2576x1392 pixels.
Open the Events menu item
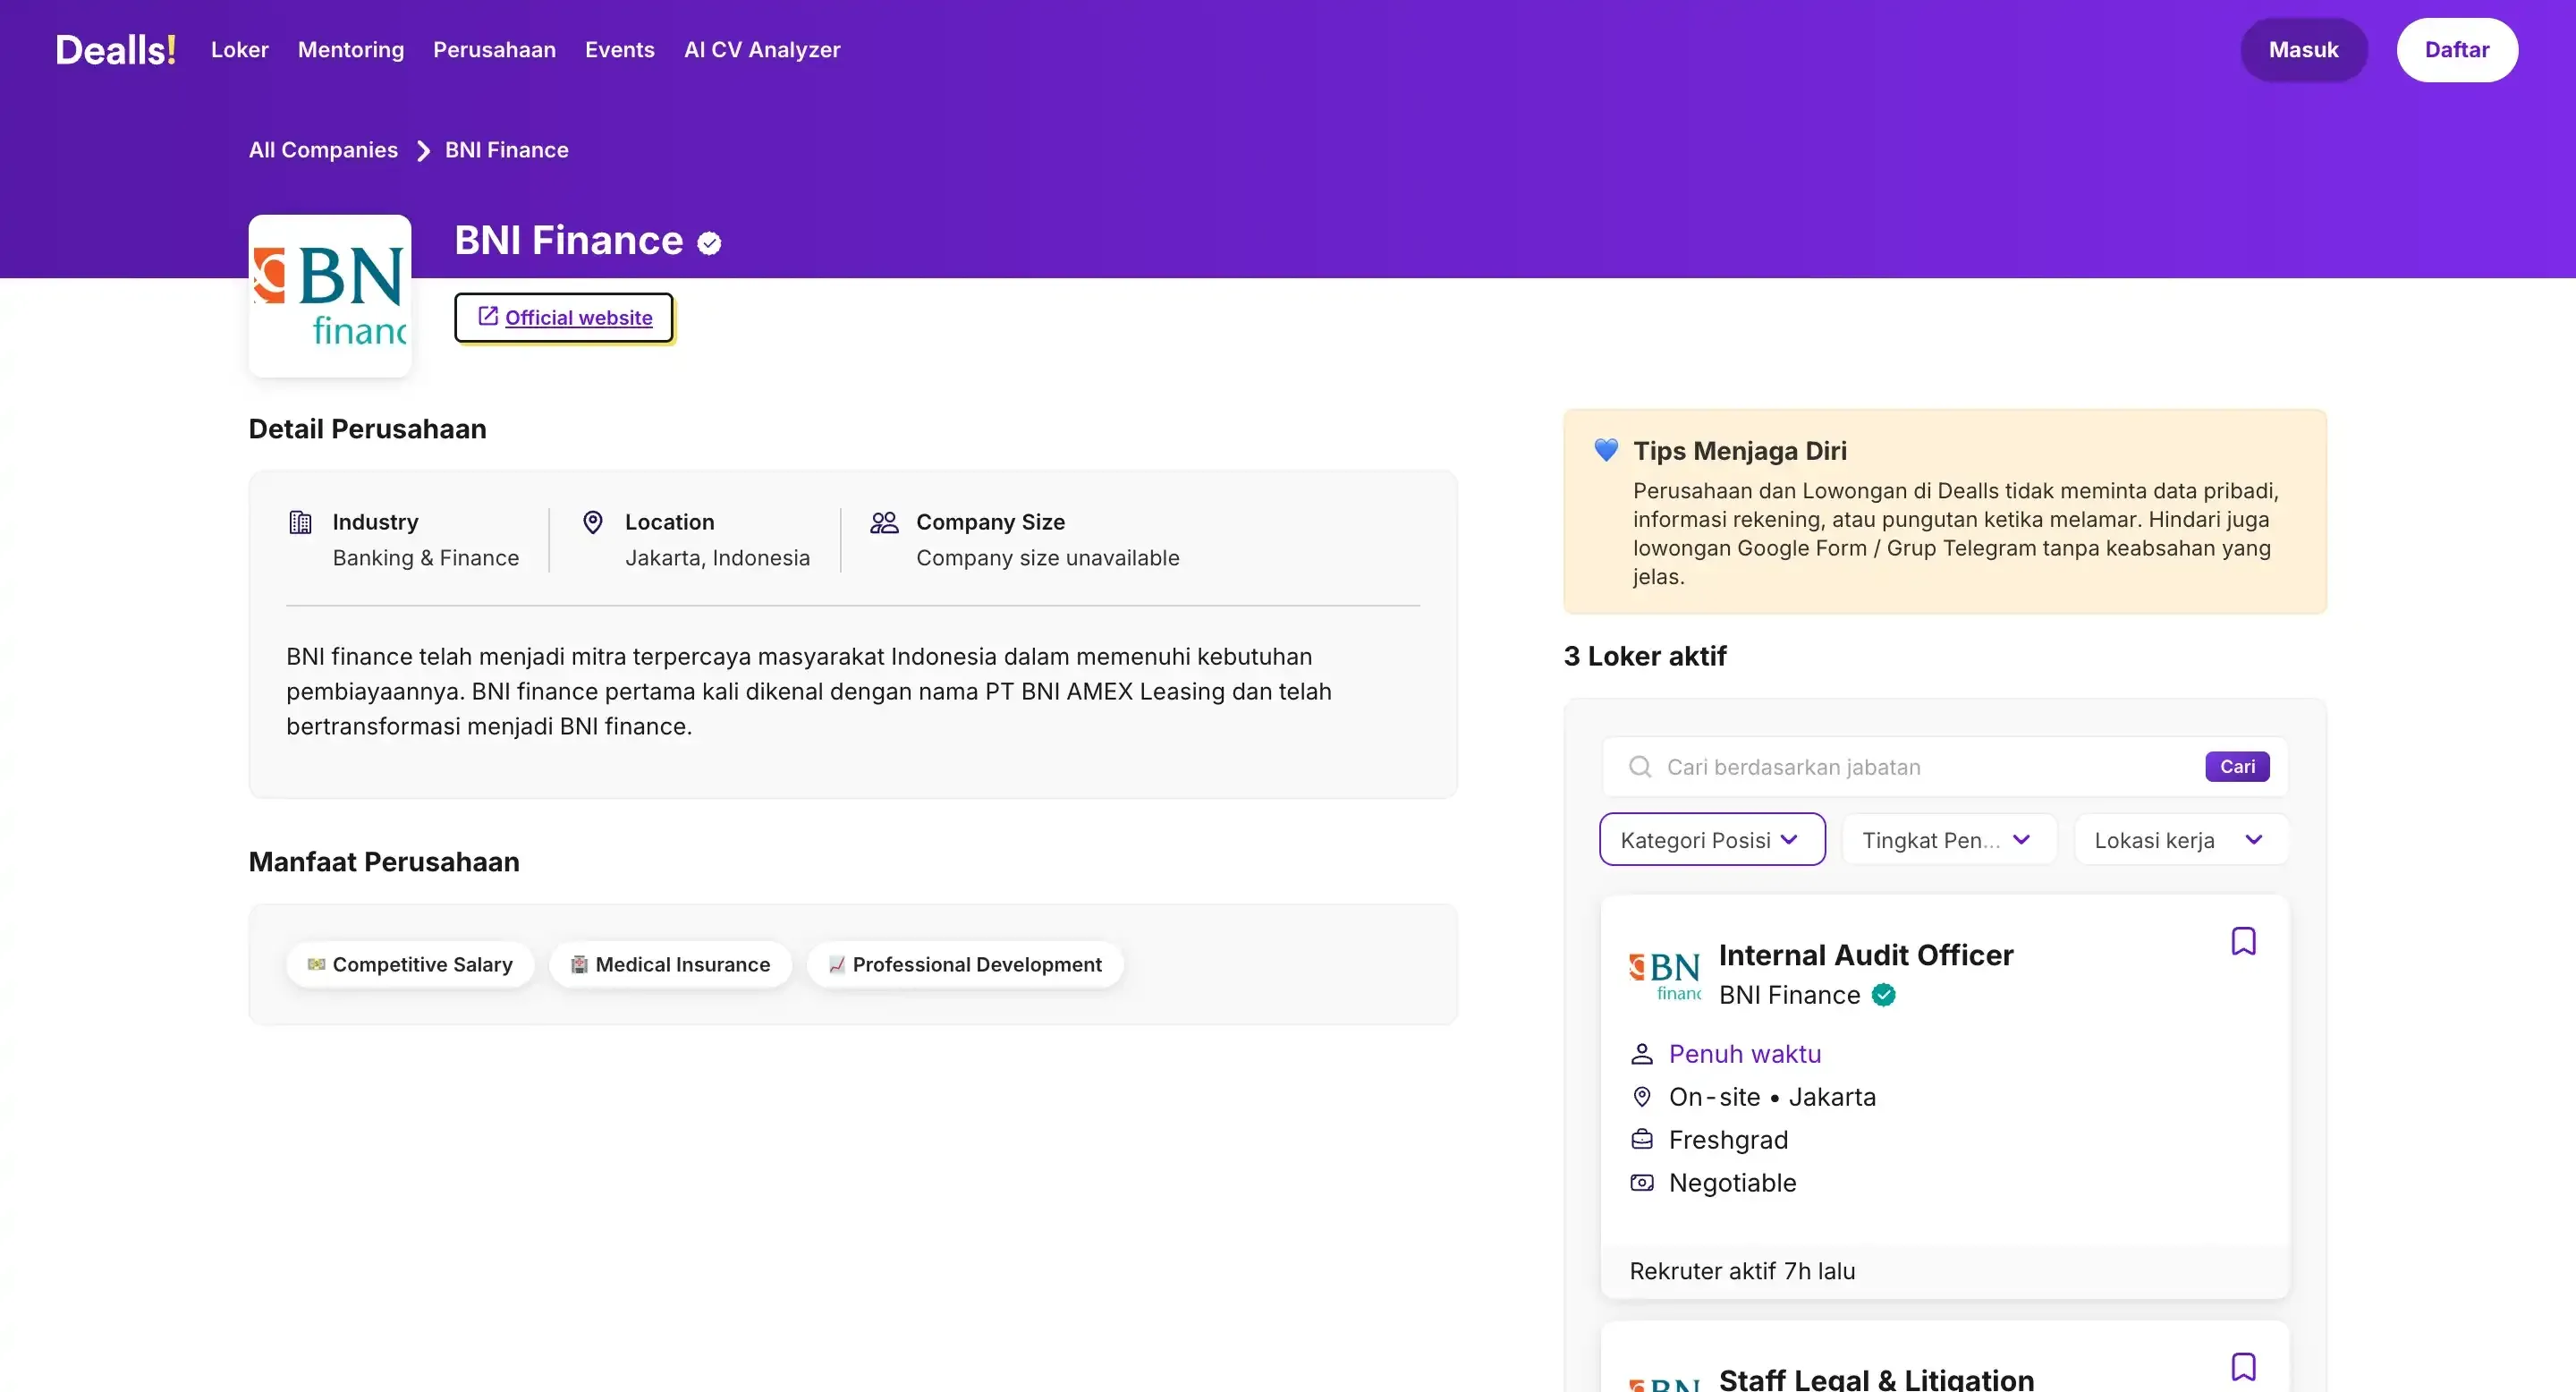[x=620, y=50]
